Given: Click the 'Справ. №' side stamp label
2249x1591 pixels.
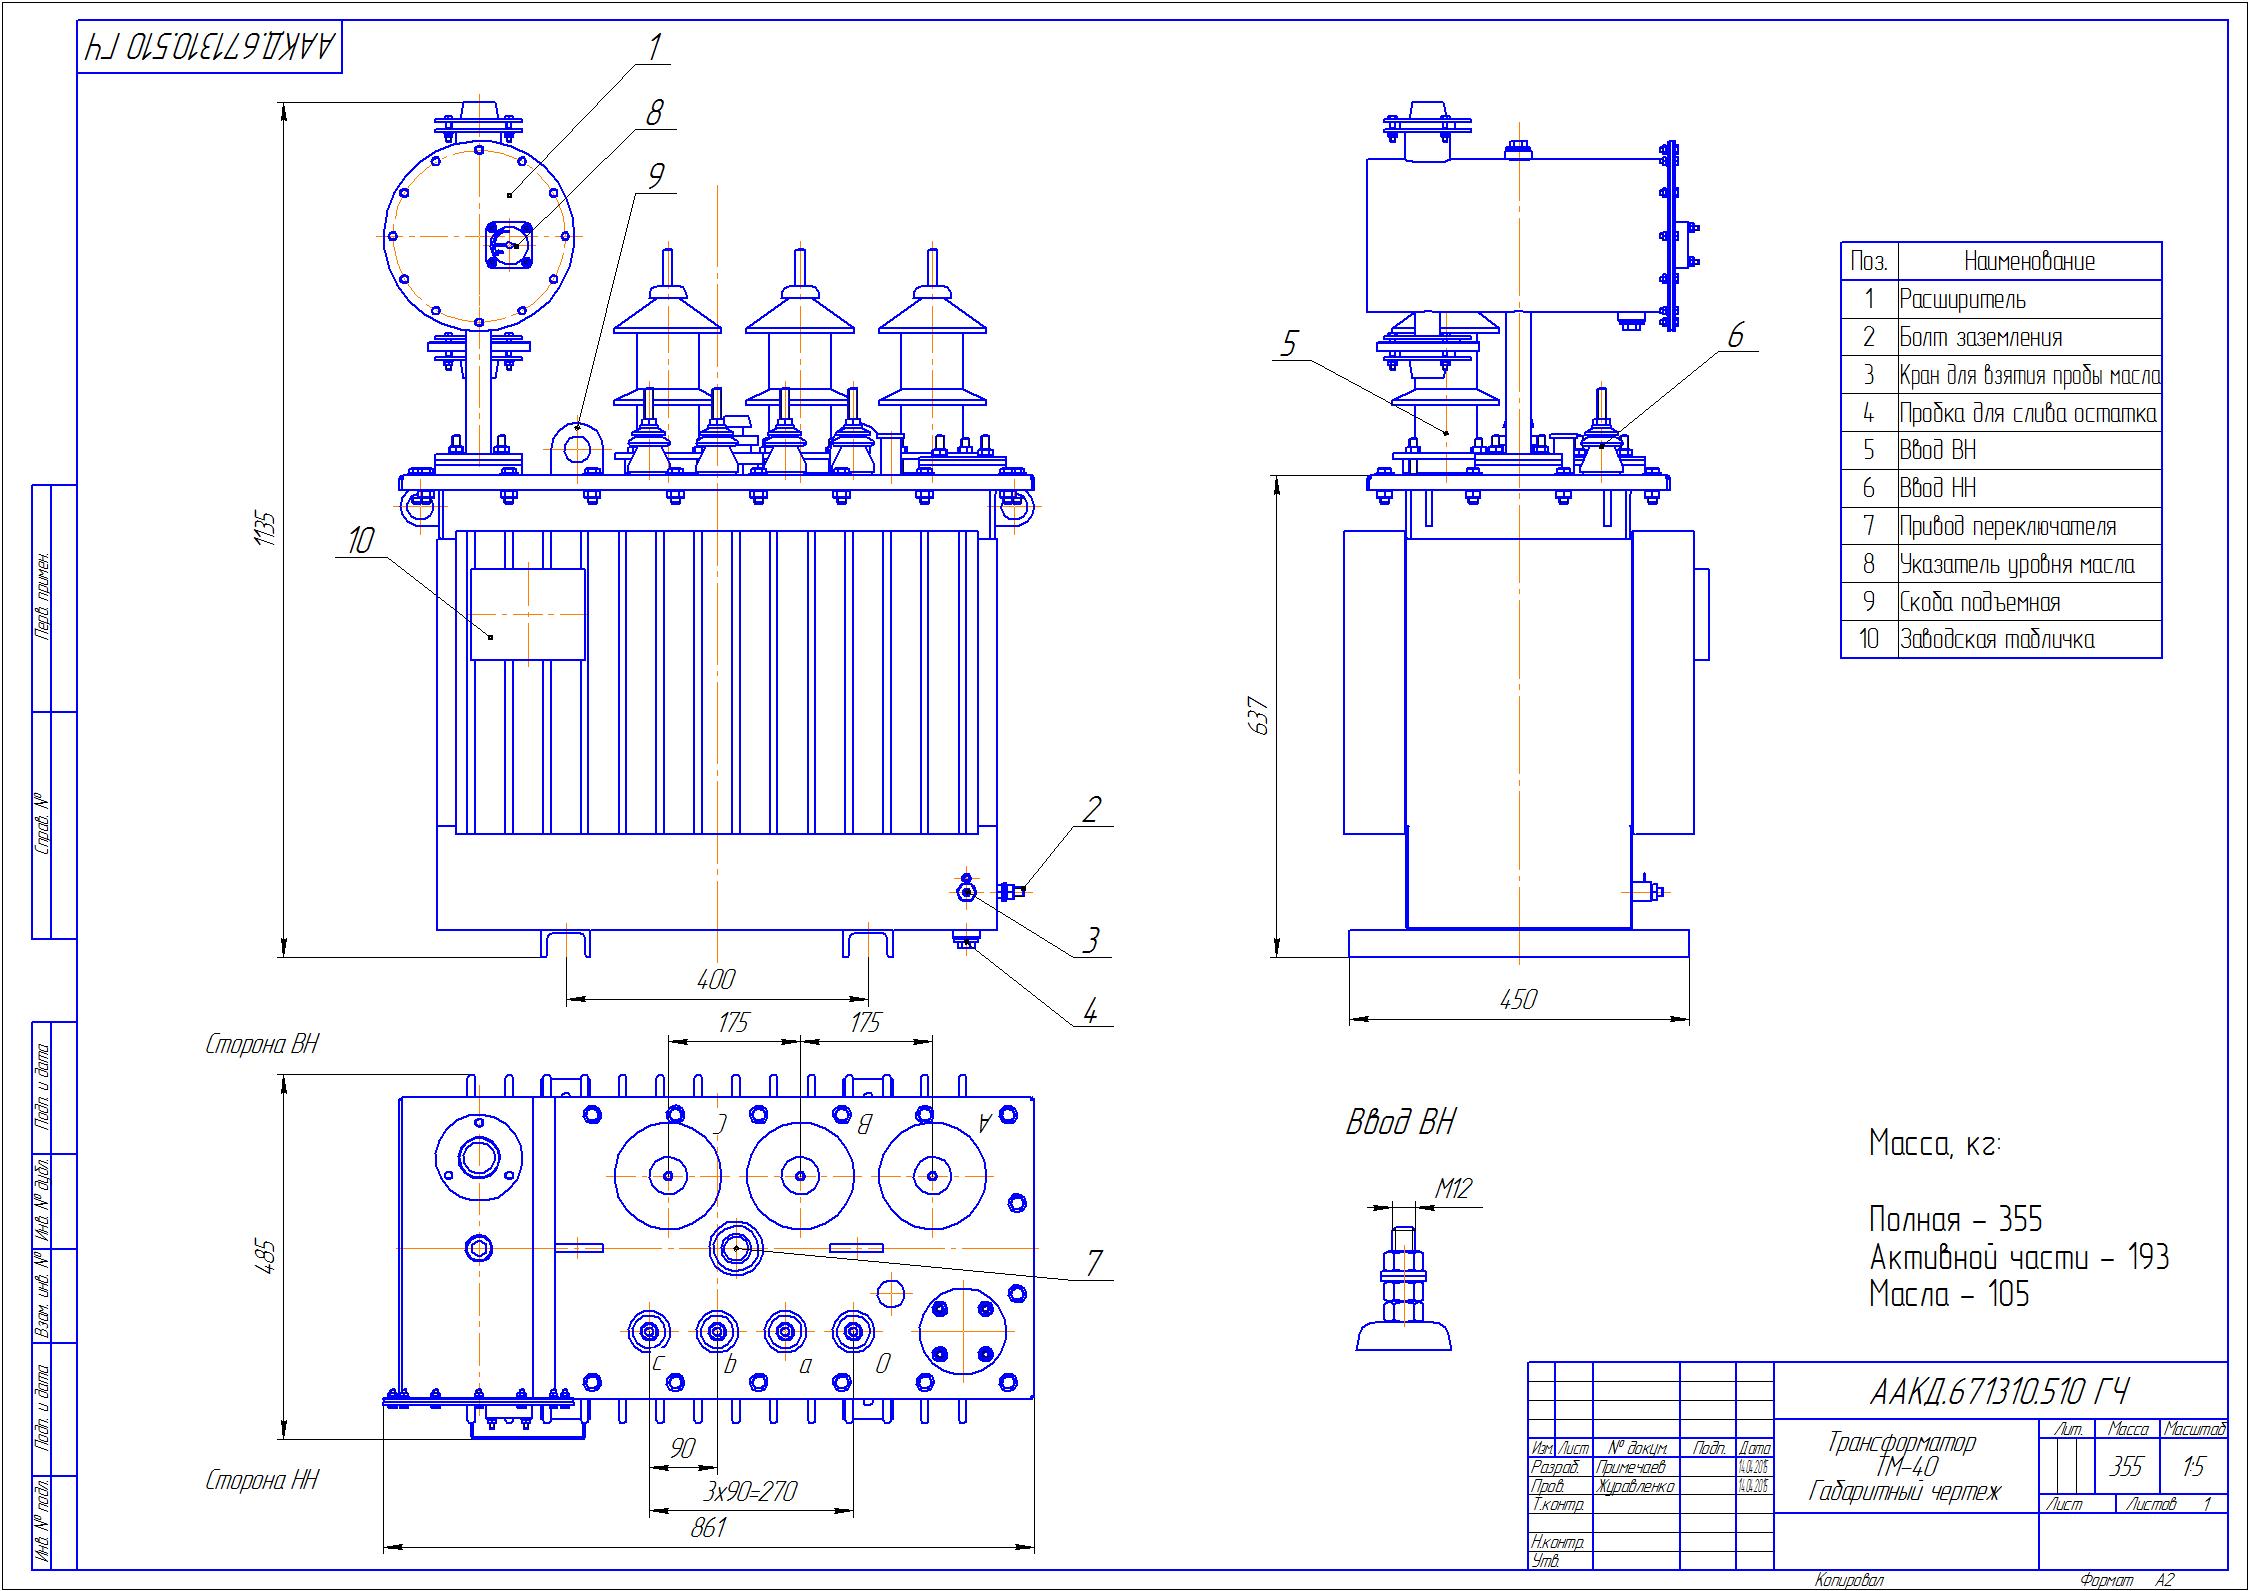Looking at the screenshot, I should [44, 825].
